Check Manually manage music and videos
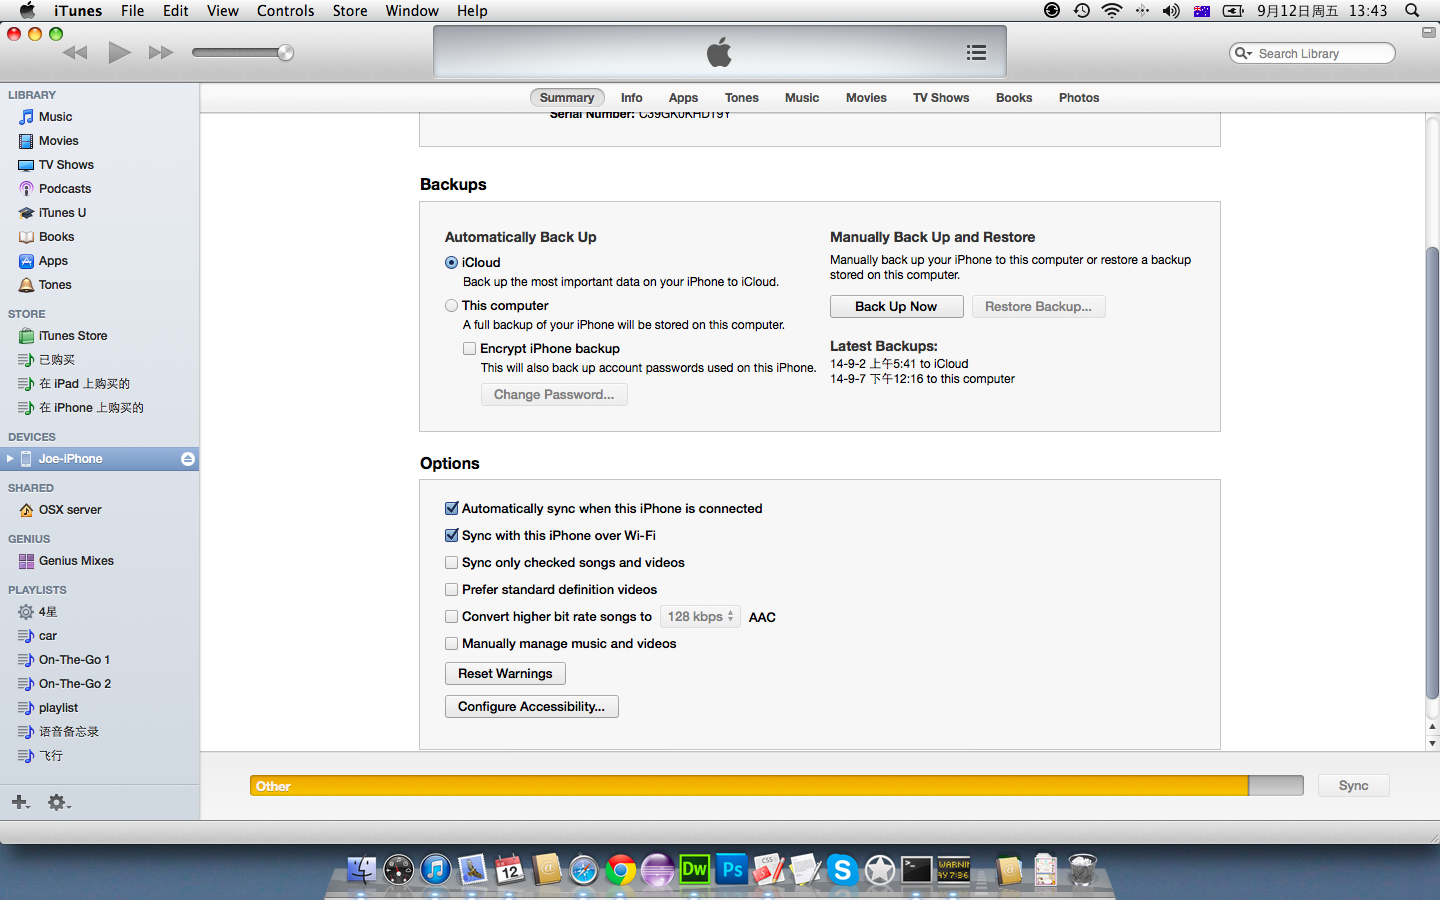The height and width of the screenshot is (900, 1440). tap(452, 644)
